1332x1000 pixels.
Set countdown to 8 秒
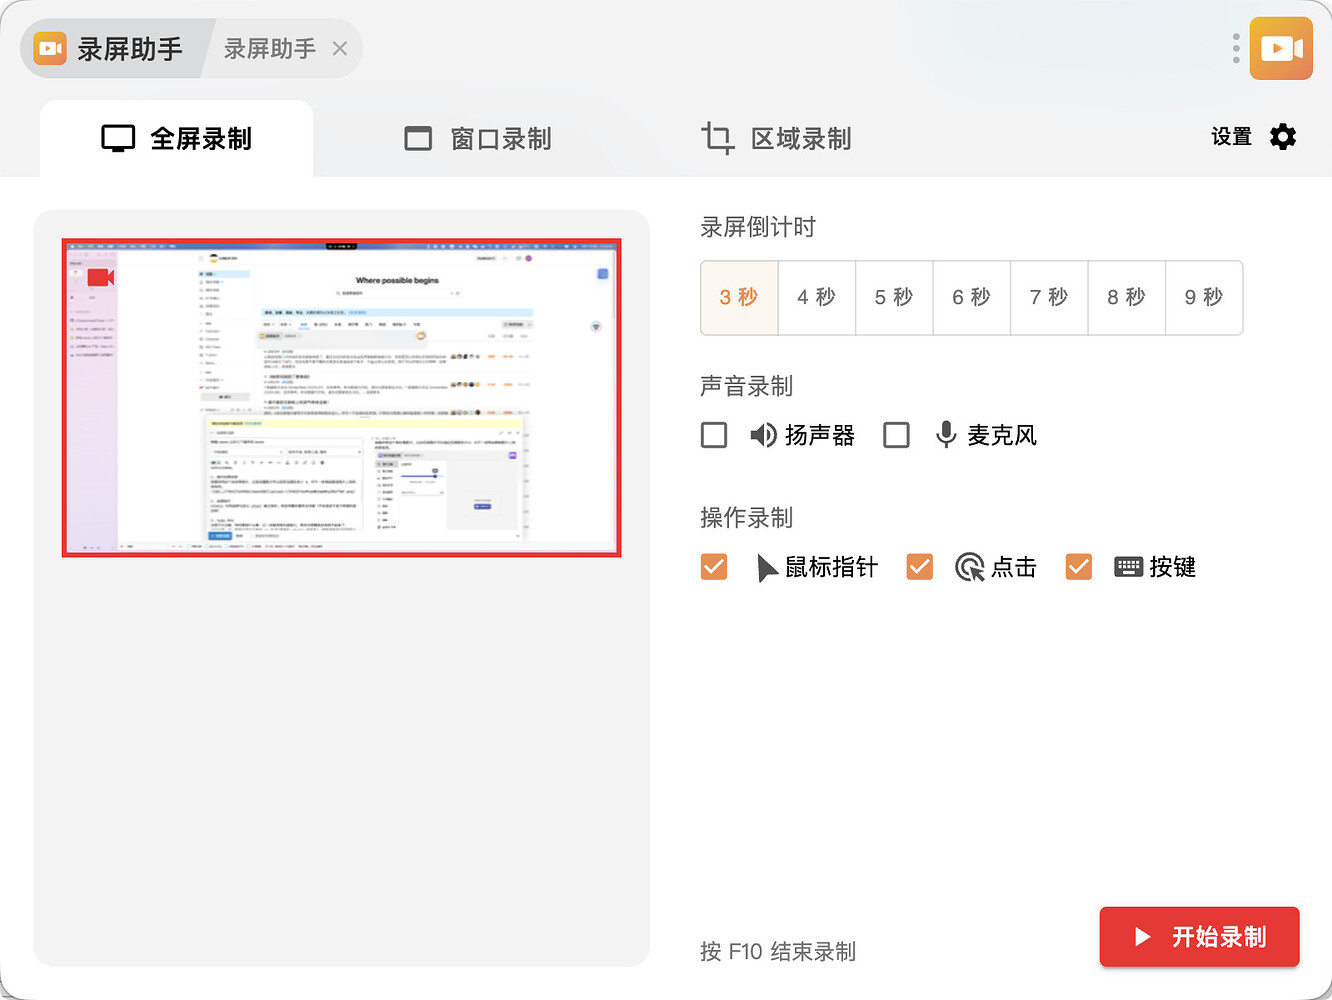tap(1127, 297)
